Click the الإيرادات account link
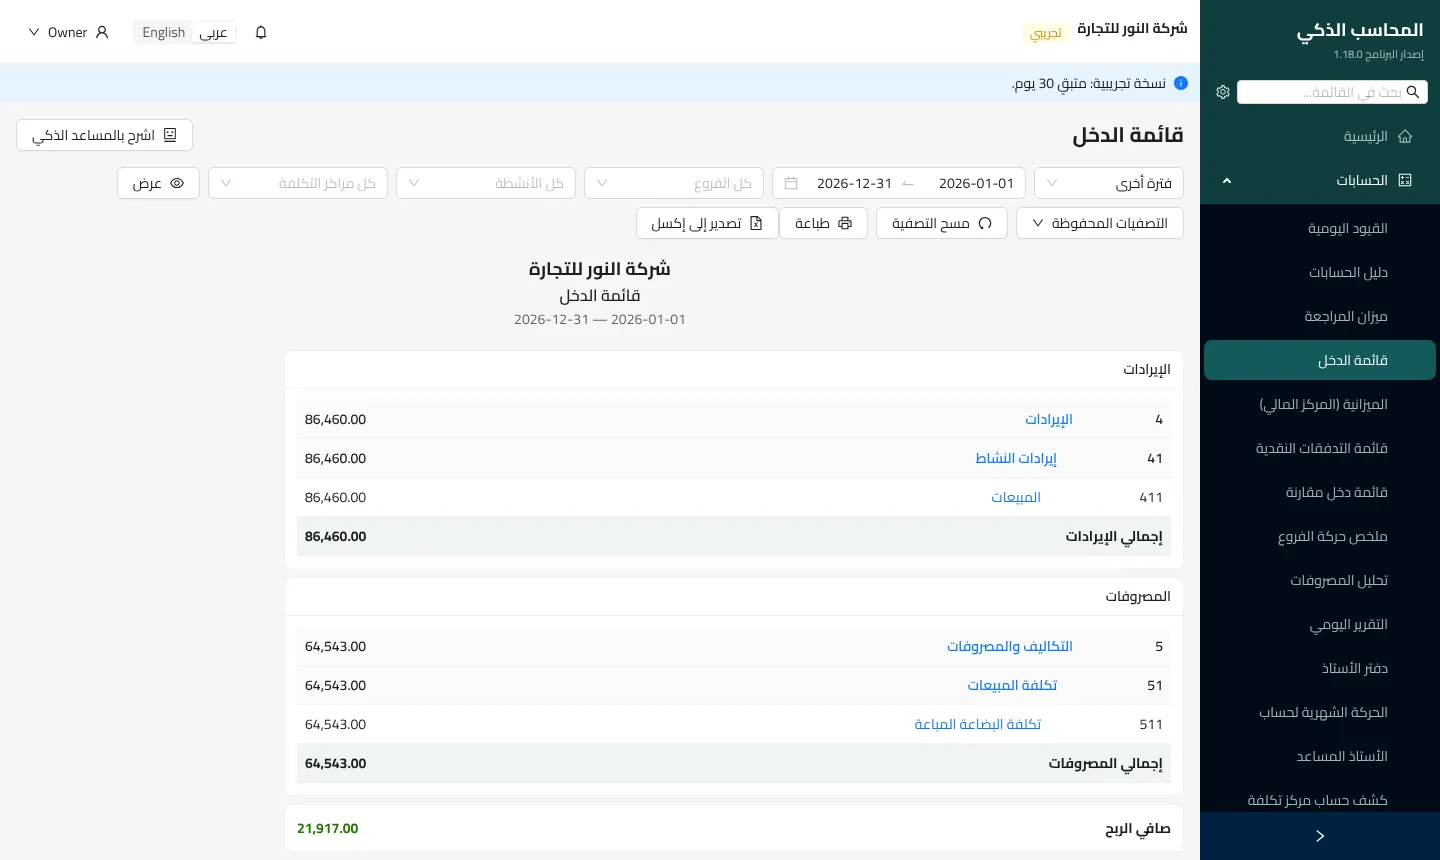 [x=1049, y=419]
